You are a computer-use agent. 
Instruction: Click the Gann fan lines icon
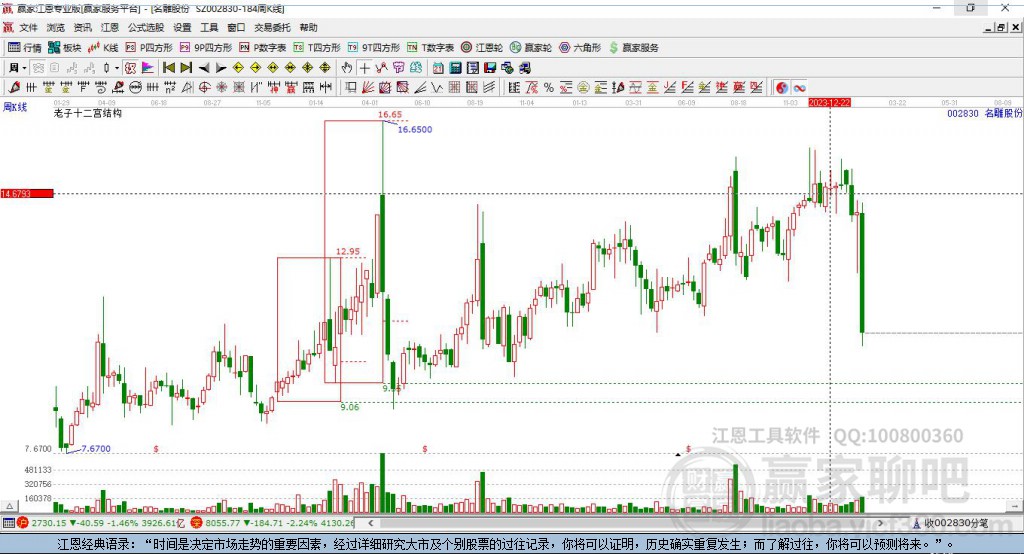tap(368, 88)
